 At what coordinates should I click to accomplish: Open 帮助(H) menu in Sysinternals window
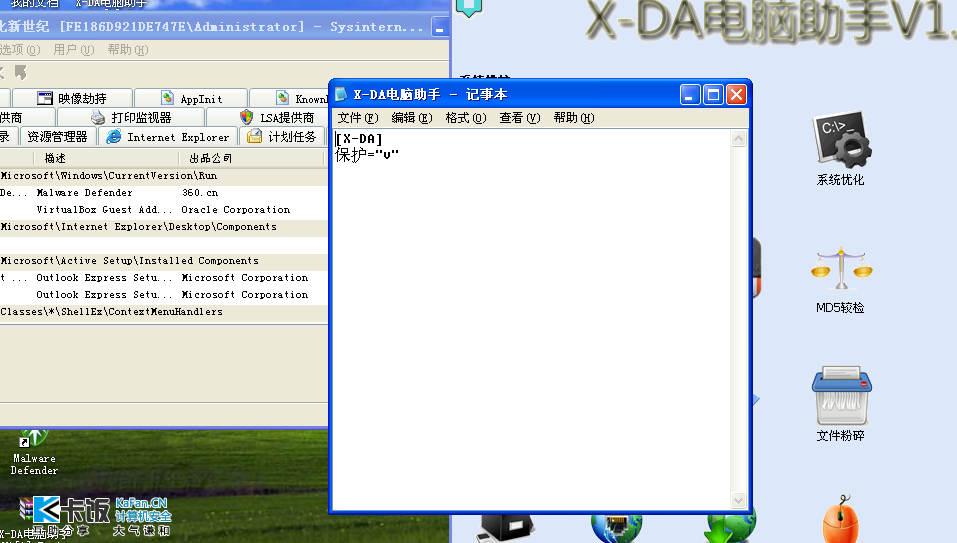pyautogui.click(x=128, y=49)
